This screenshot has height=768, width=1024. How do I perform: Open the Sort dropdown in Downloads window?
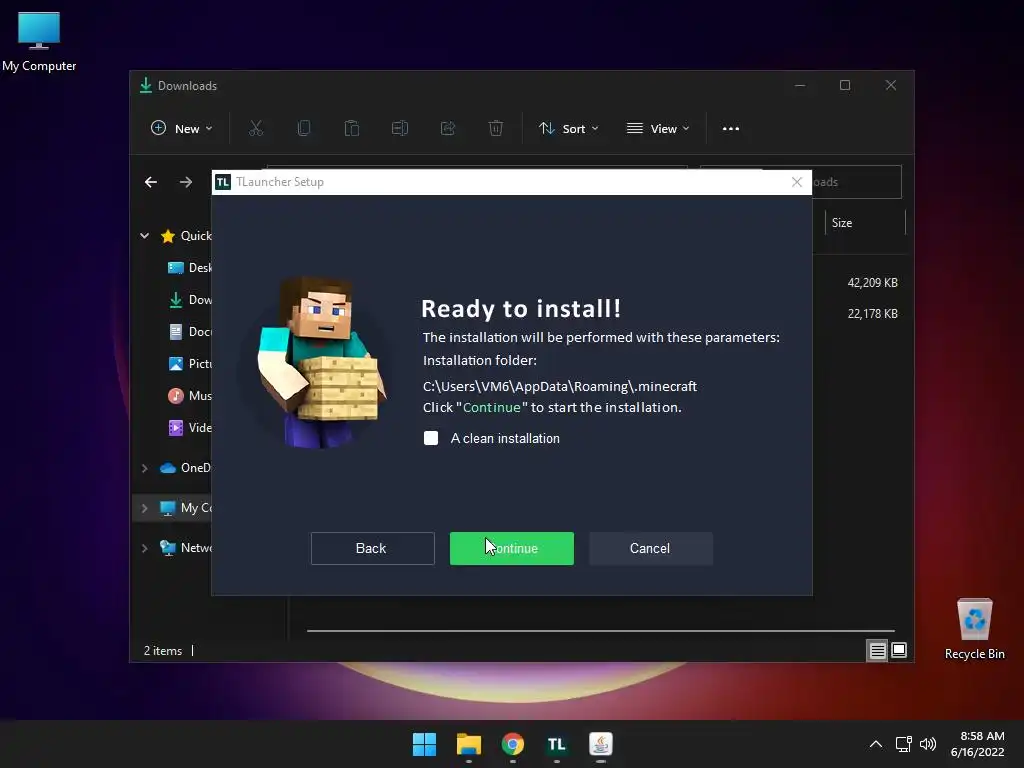click(x=568, y=129)
